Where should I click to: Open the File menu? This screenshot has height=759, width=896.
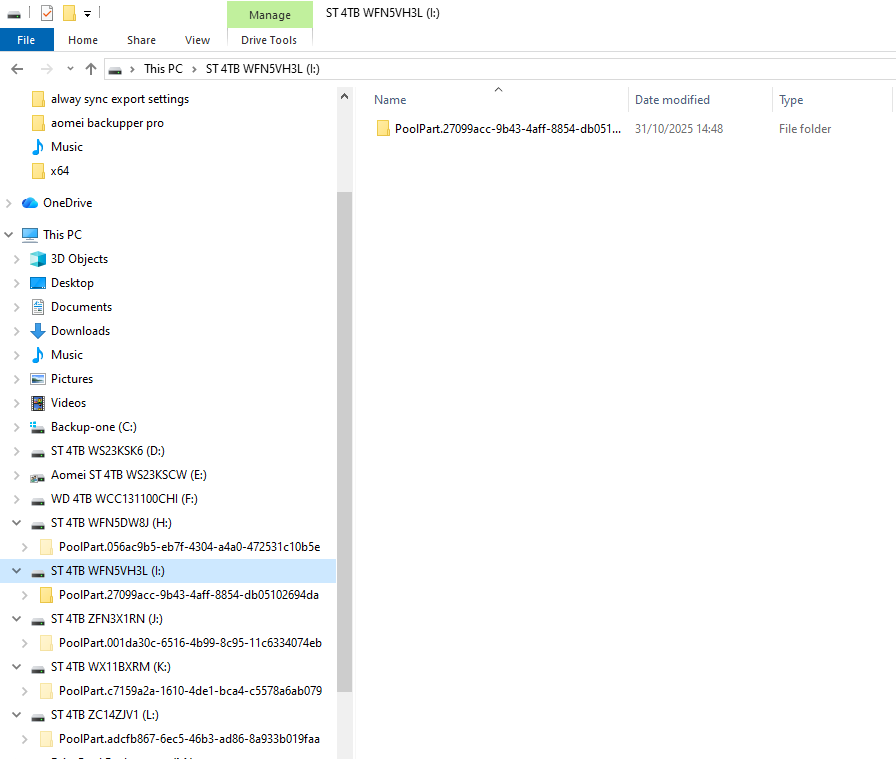[x=26, y=40]
